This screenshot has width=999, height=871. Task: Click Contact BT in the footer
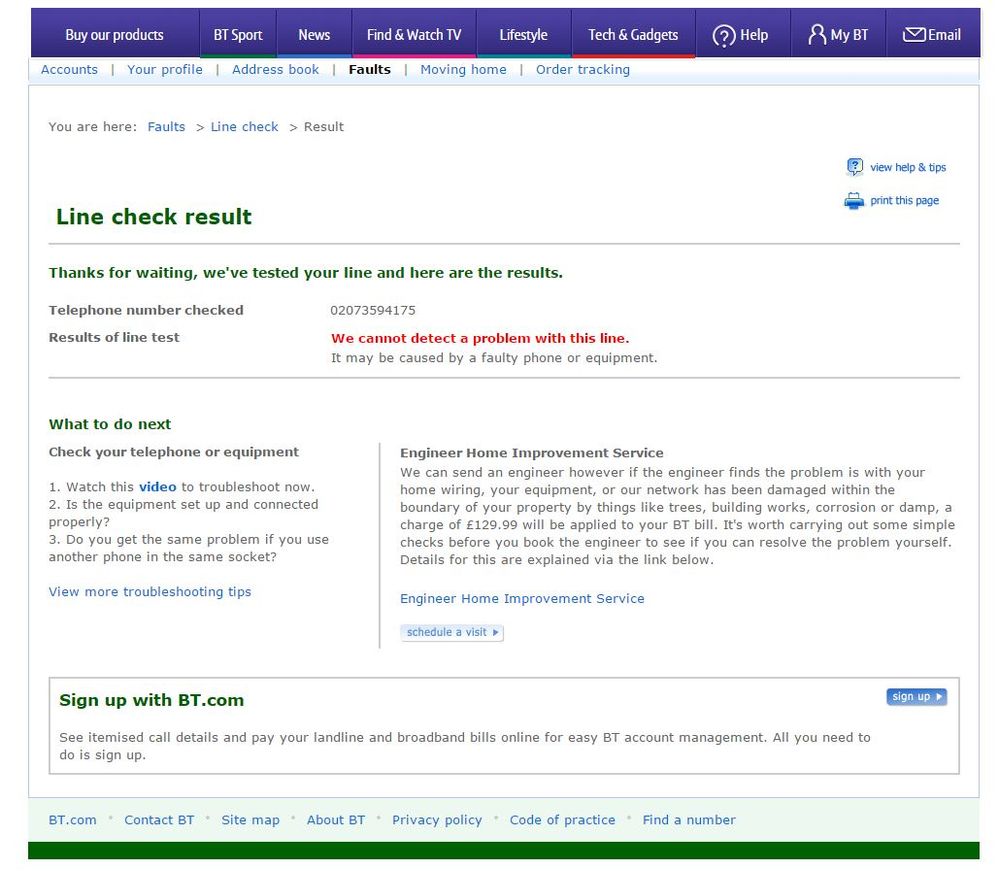pyautogui.click(x=159, y=820)
